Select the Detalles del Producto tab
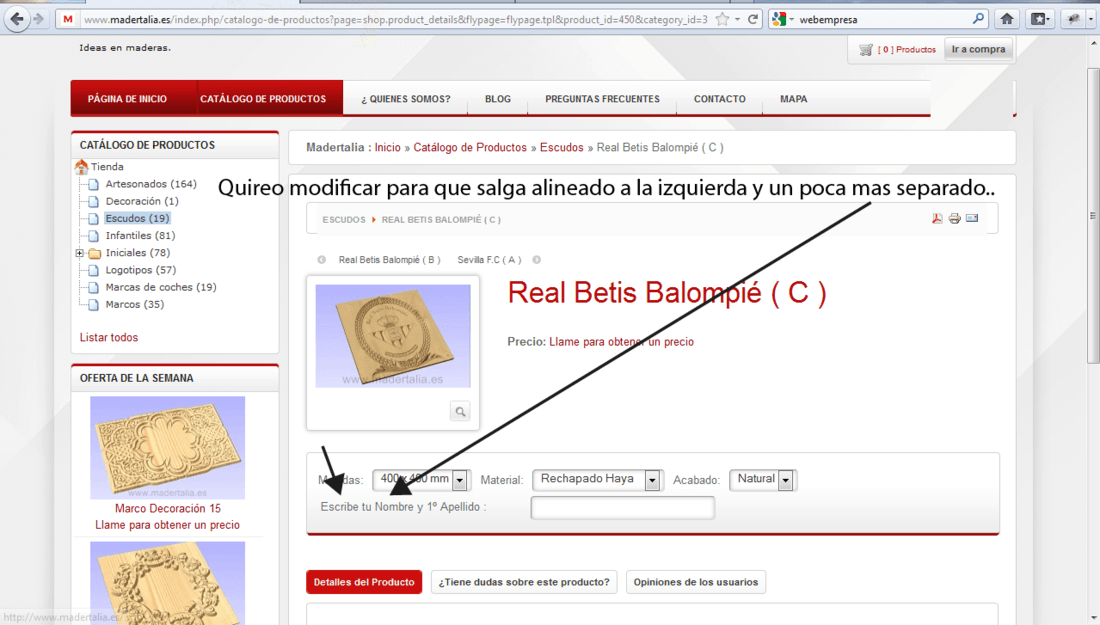 pyautogui.click(x=364, y=582)
